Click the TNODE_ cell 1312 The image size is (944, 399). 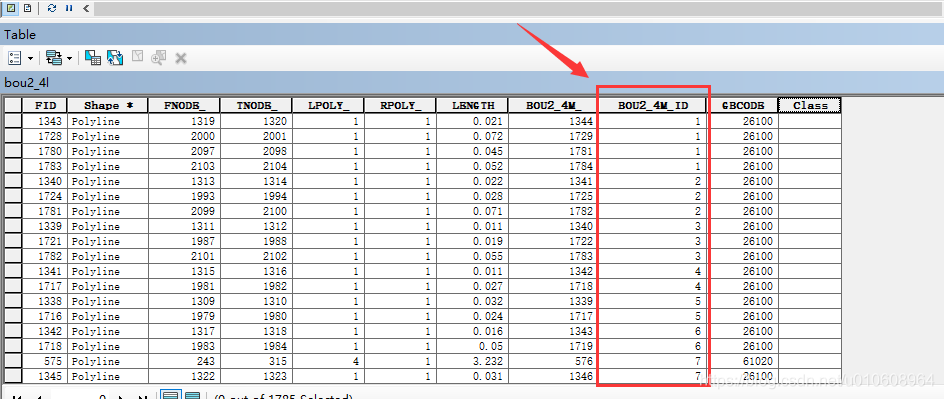click(x=256, y=226)
